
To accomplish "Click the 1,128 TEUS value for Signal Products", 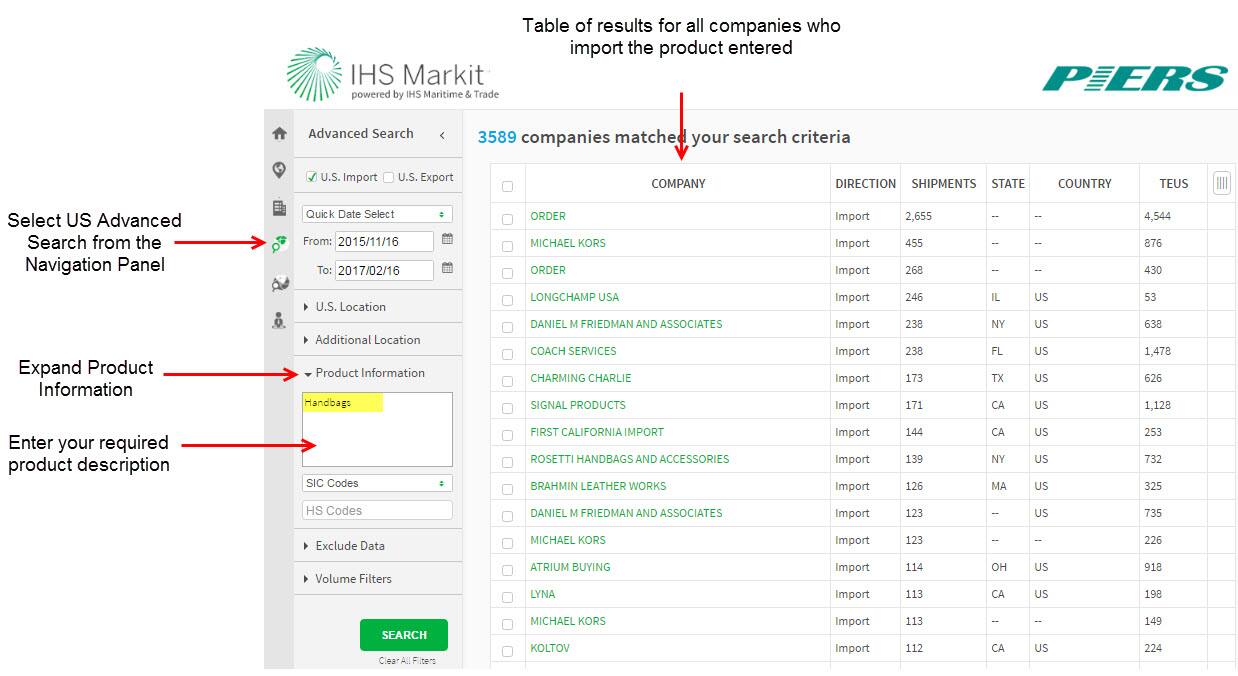I will (1157, 405).
